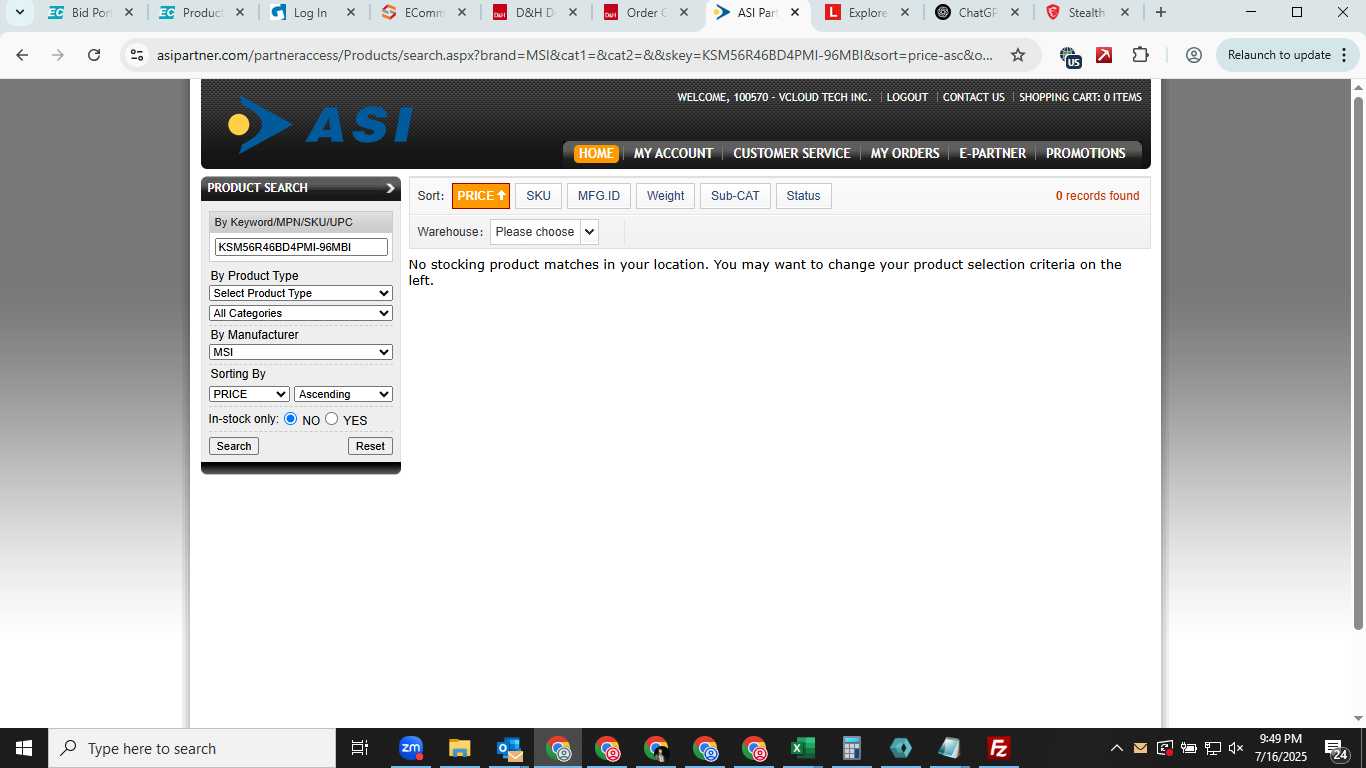Screen dimensions: 1366x768
Task: Click the LOGOUT link
Action: [907, 97]
